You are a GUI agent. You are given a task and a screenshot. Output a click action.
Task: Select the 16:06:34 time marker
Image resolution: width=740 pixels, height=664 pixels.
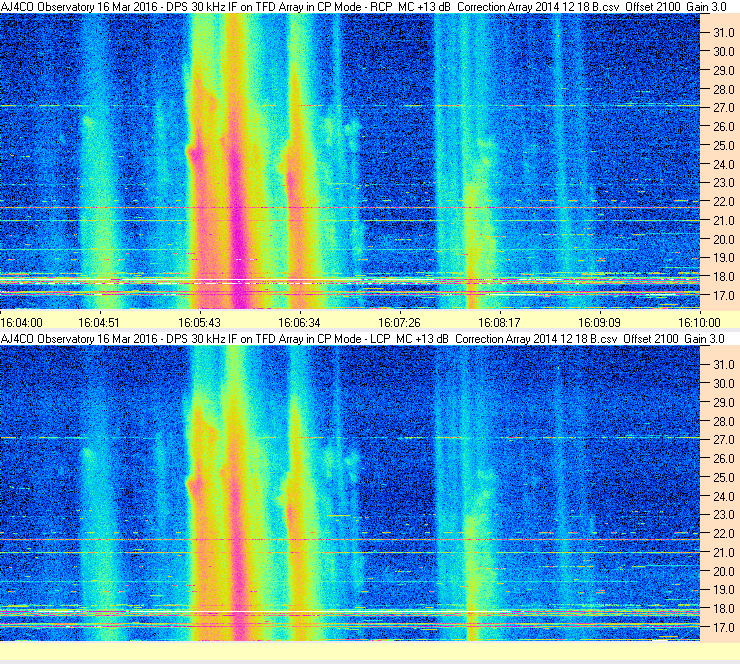[x=299, y=323]
